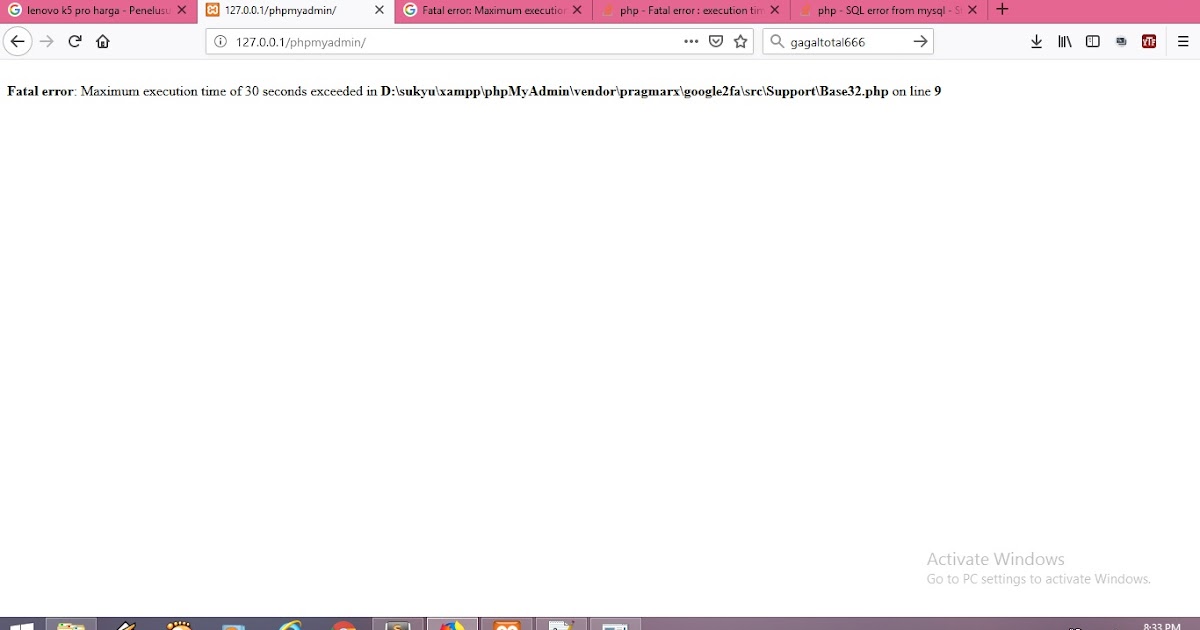Click the 8:33 PM taskbar clock

[1161, 626]
